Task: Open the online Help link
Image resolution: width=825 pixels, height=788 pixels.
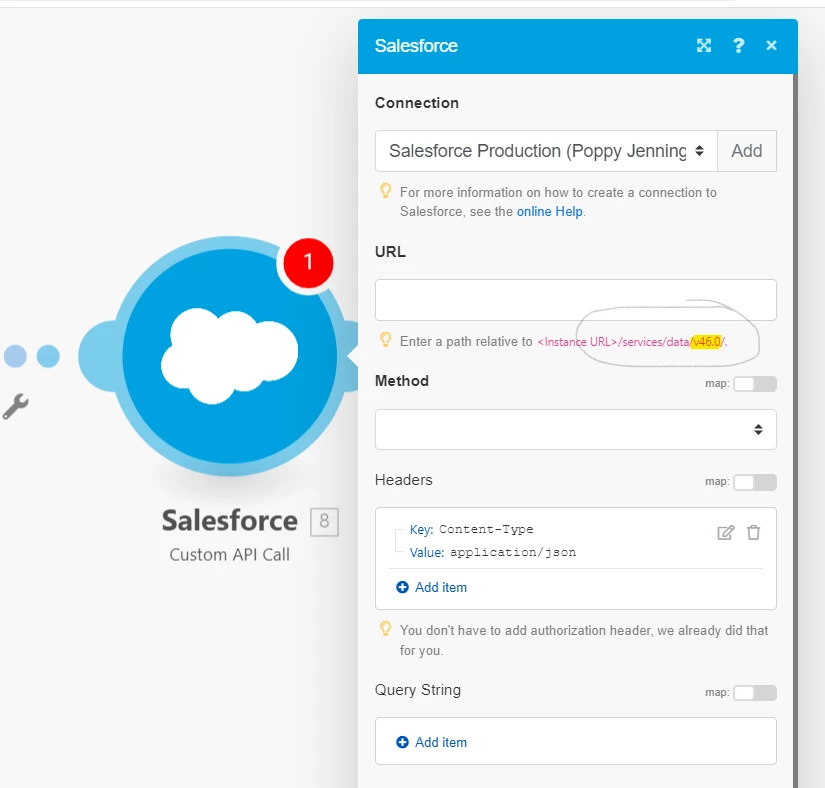Action: (x=550, y=211)
